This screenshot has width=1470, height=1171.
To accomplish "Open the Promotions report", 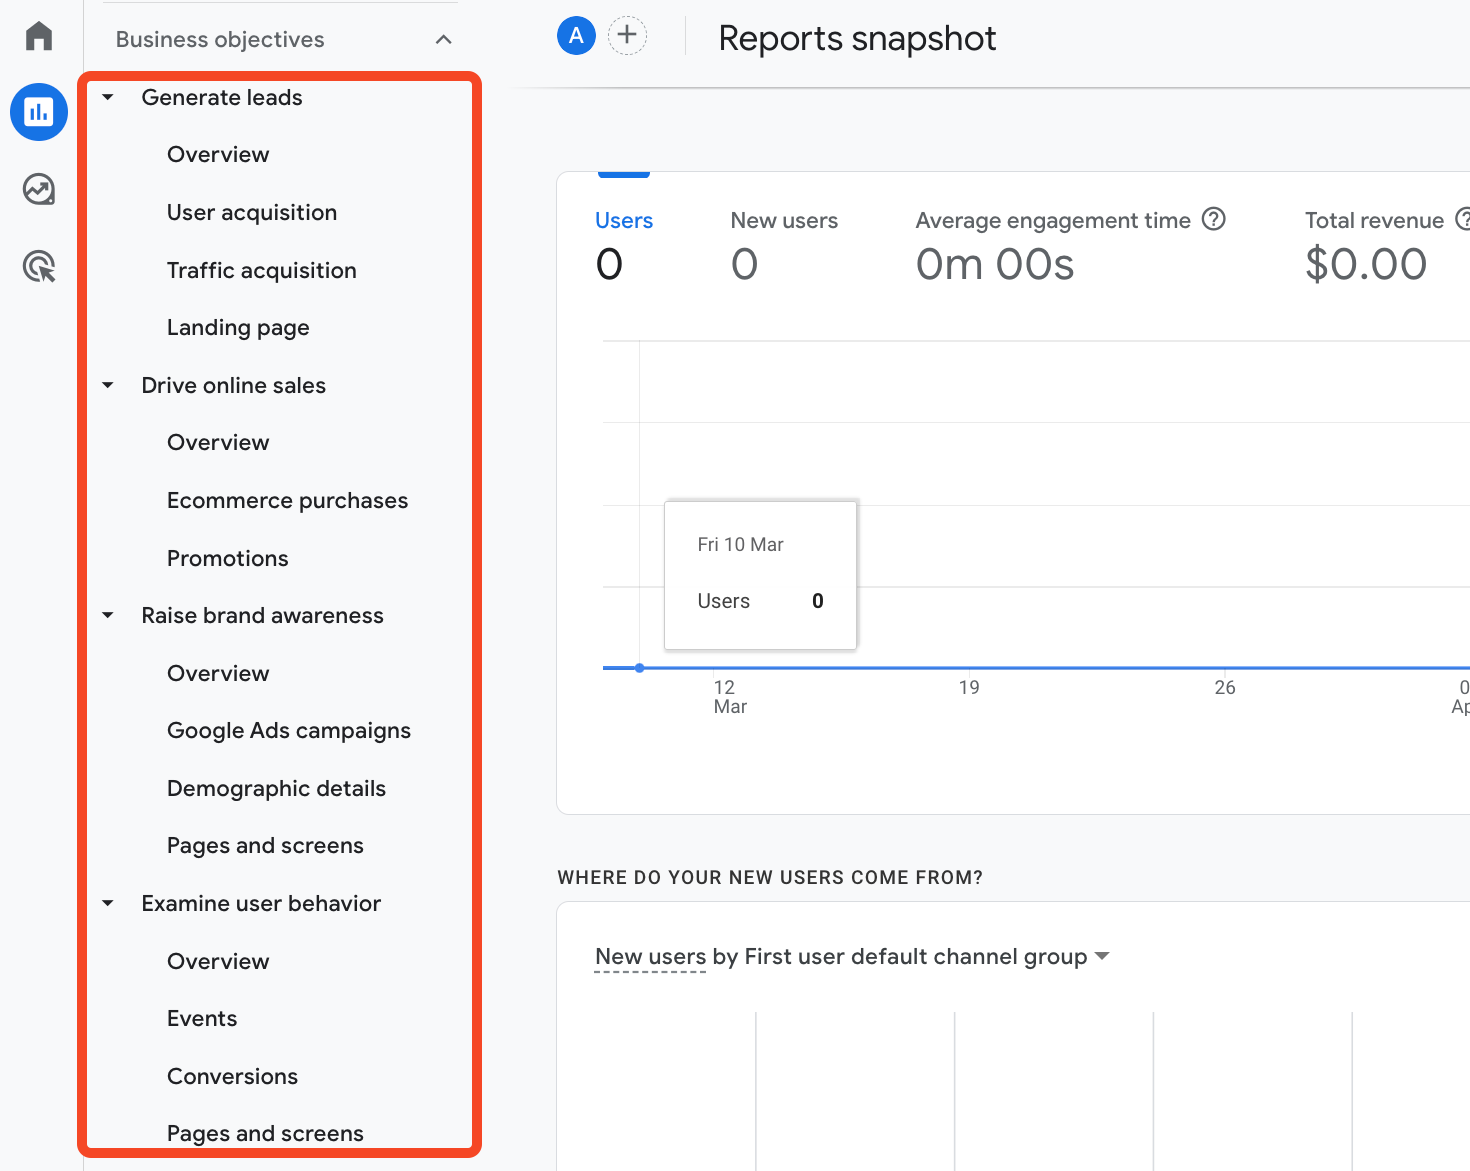I will (x=228, y=558).
